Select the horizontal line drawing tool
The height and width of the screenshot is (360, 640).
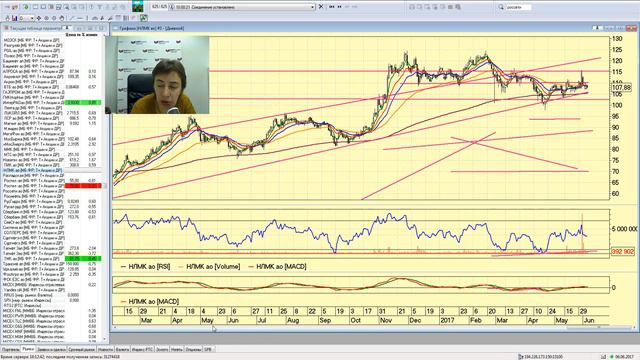pyautogui.click(x=80, y=18)
